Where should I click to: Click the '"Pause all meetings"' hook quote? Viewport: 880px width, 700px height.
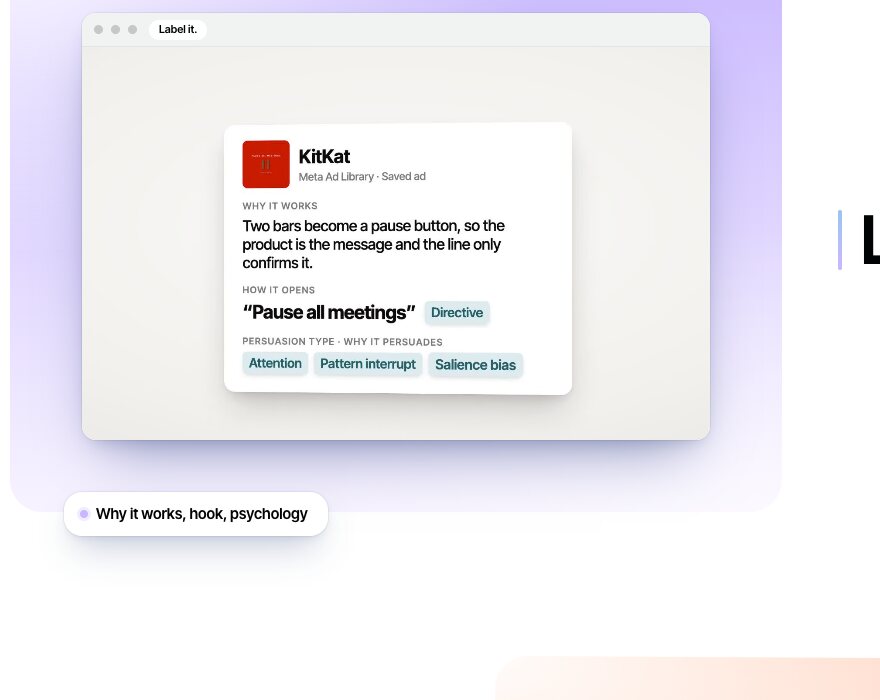[329, 312]
